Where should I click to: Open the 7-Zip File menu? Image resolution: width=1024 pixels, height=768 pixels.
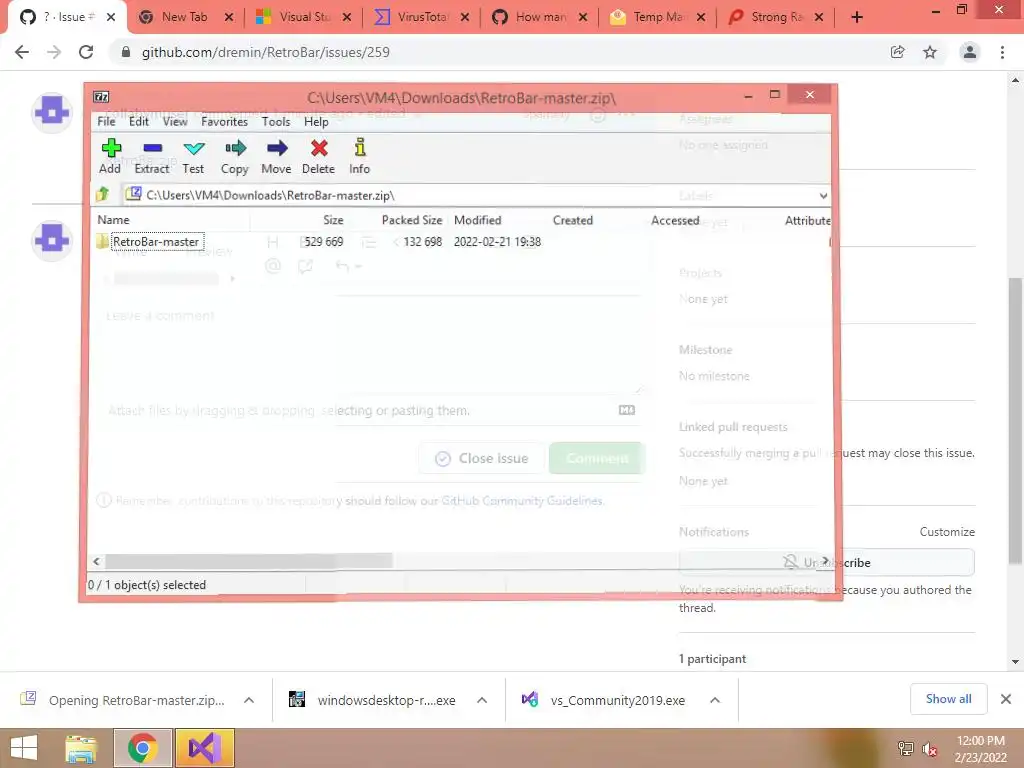pyautogui.click(x=106, y=121)
